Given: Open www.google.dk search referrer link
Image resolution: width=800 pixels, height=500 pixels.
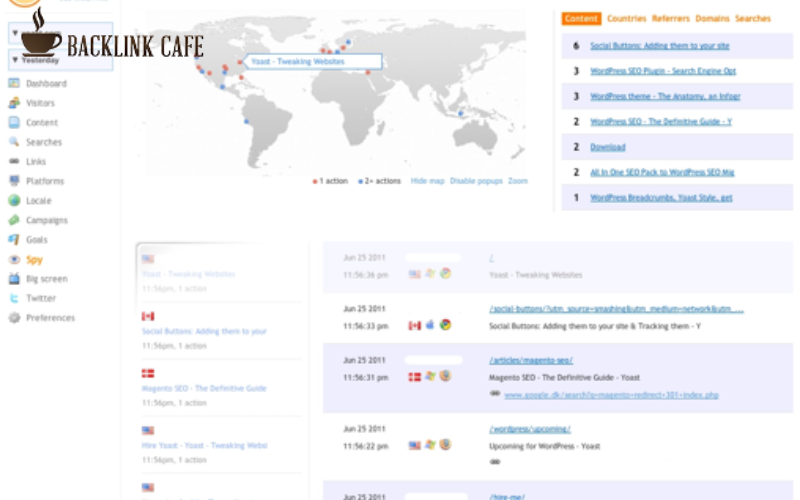Looking at the screenshot, I should 611,394.
